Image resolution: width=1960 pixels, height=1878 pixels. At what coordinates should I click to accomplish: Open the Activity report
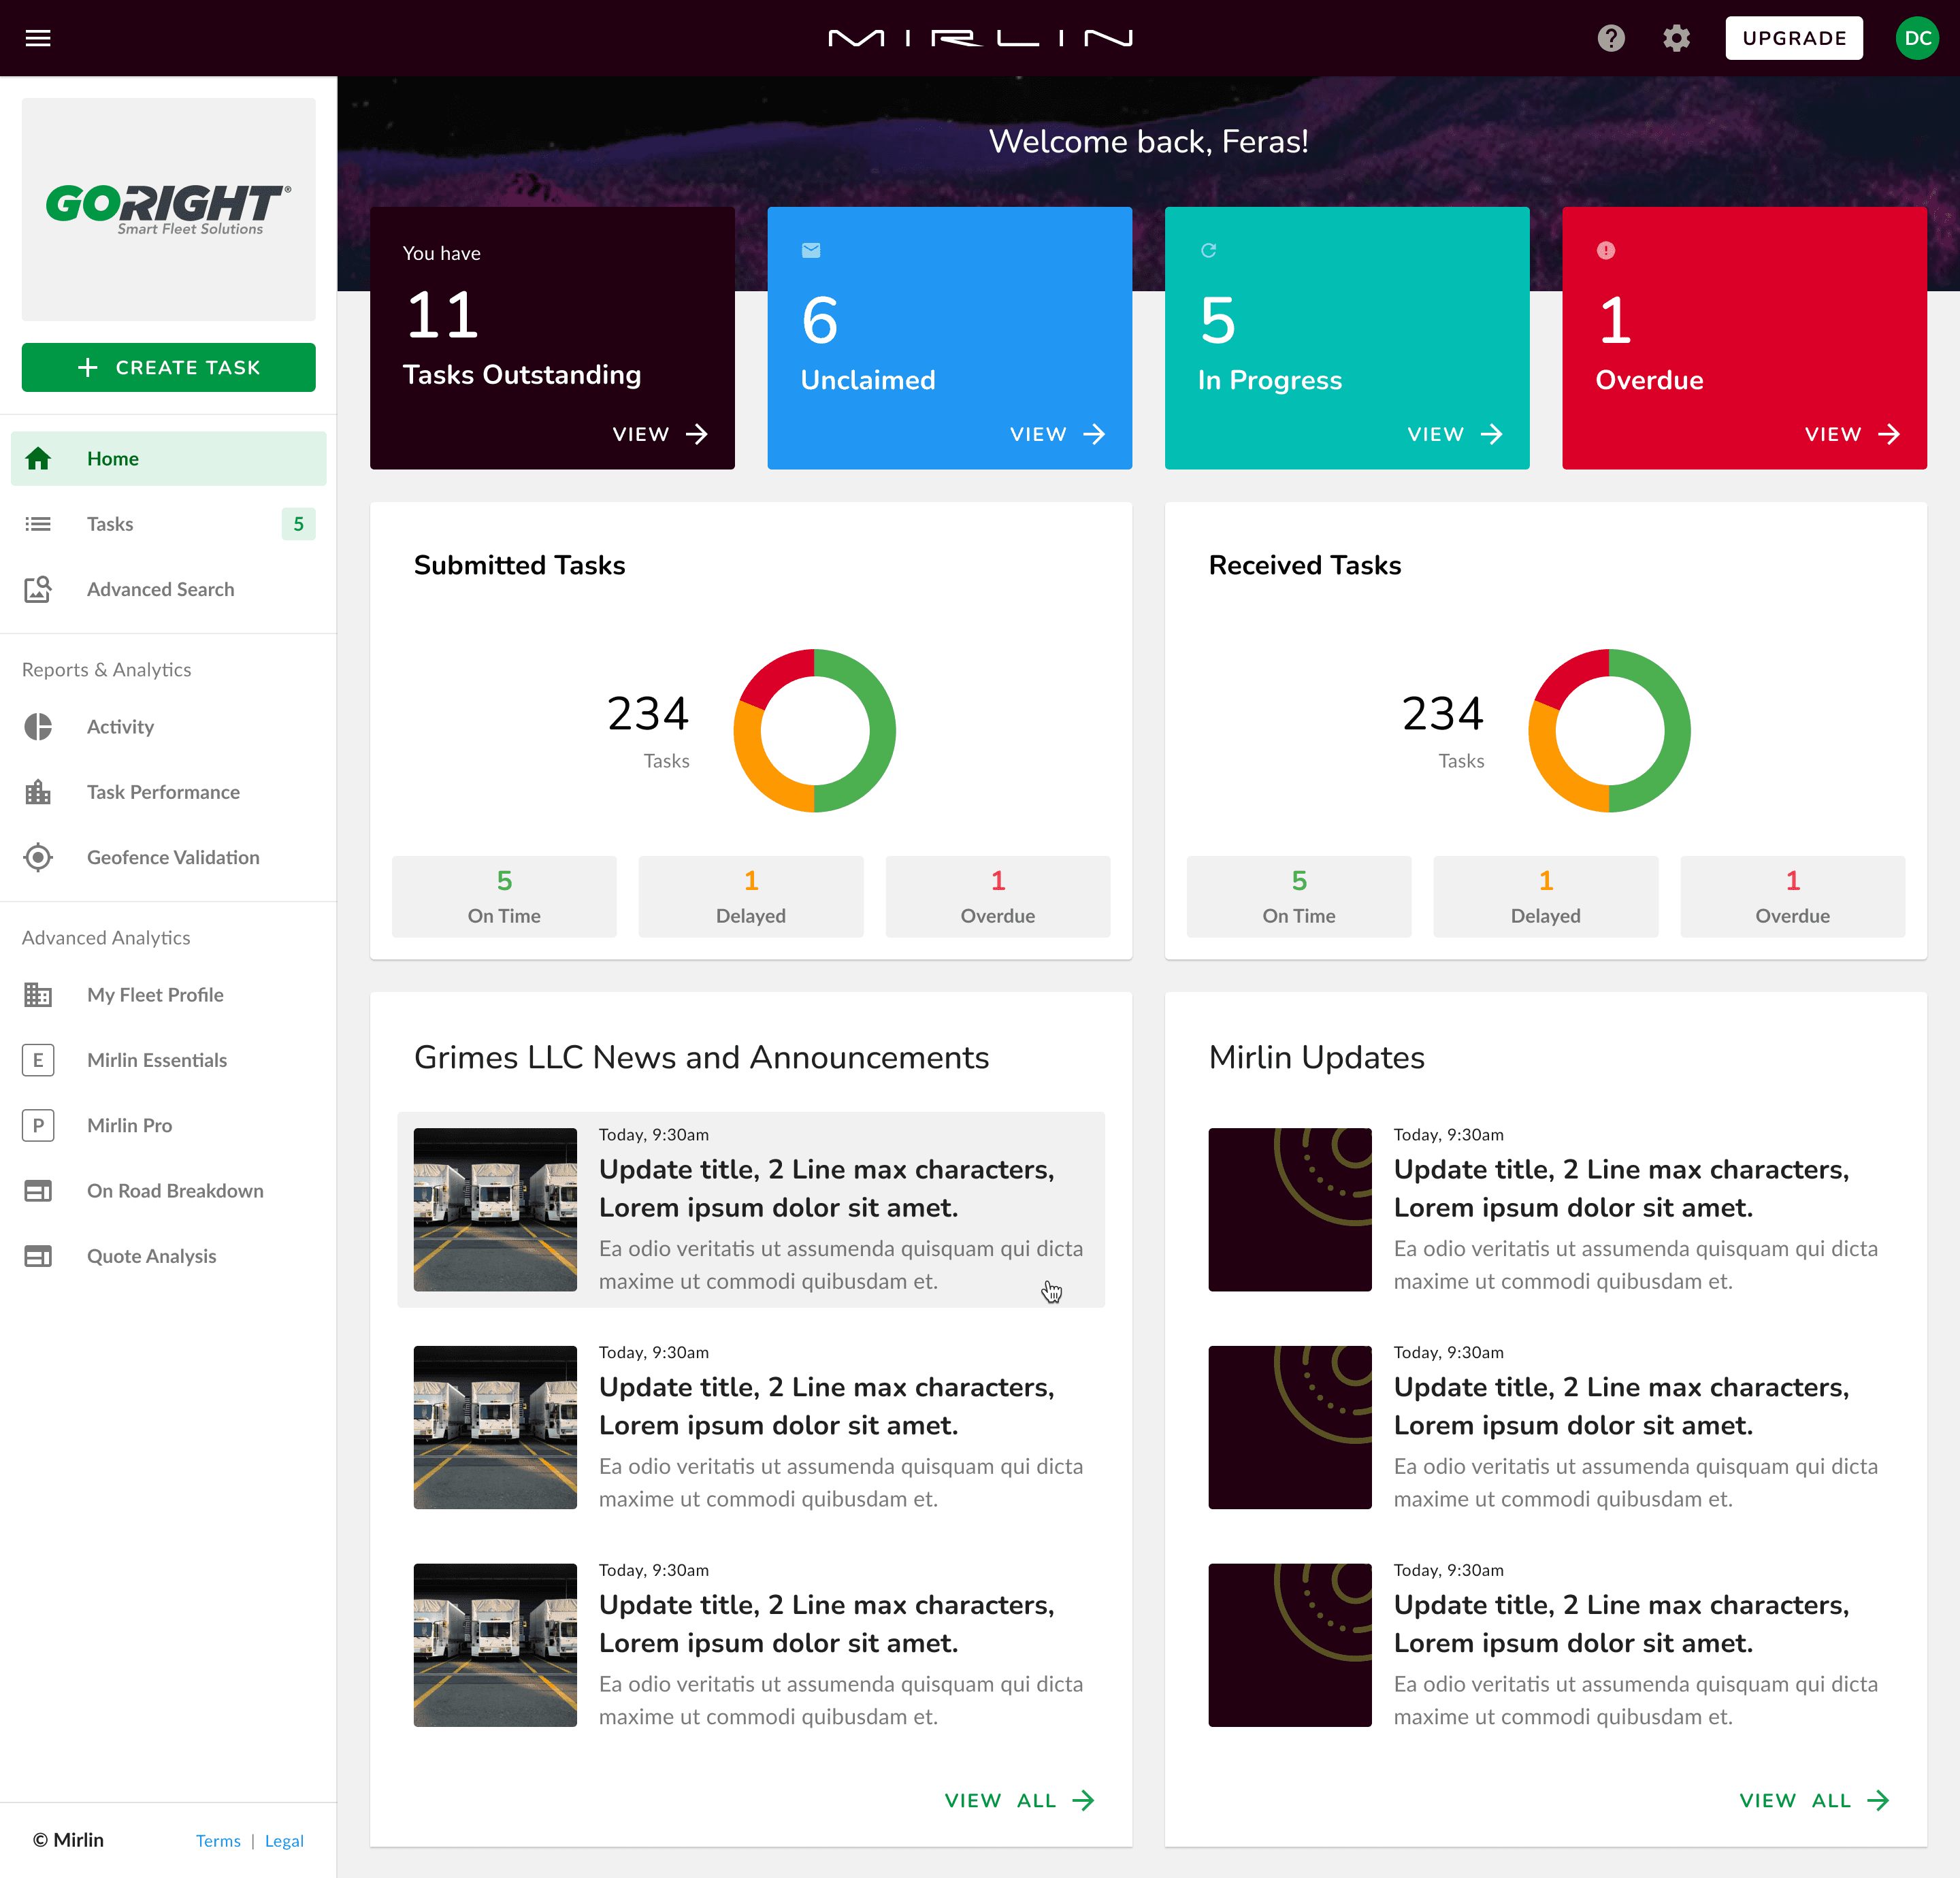pyautogui.click(x=169, y=727)
